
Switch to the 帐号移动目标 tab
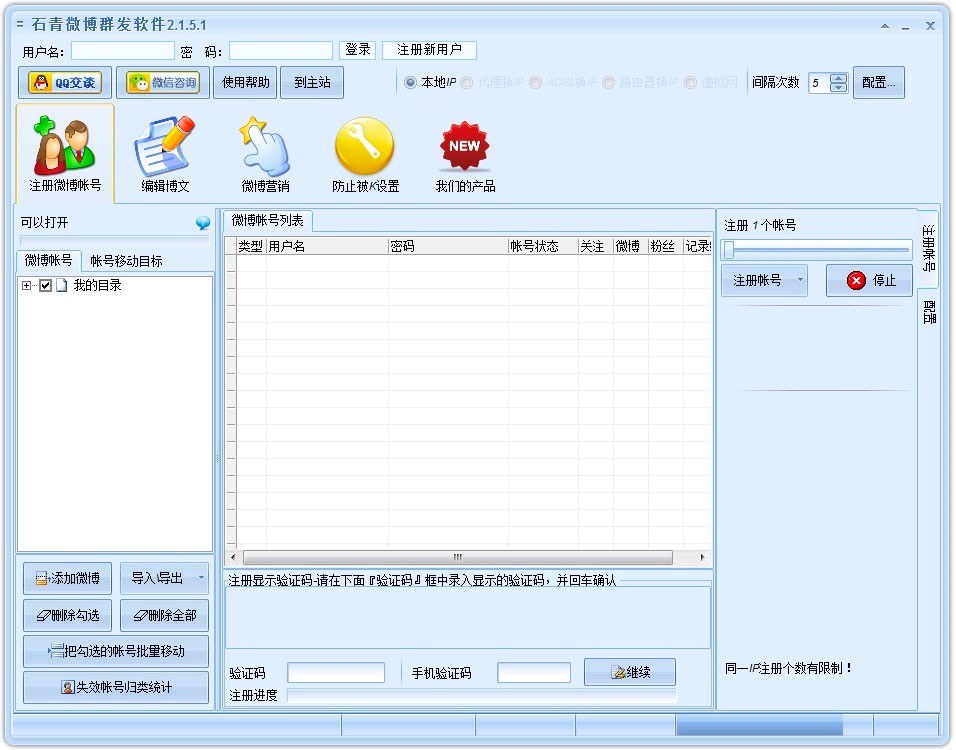(x=126, y=261)
